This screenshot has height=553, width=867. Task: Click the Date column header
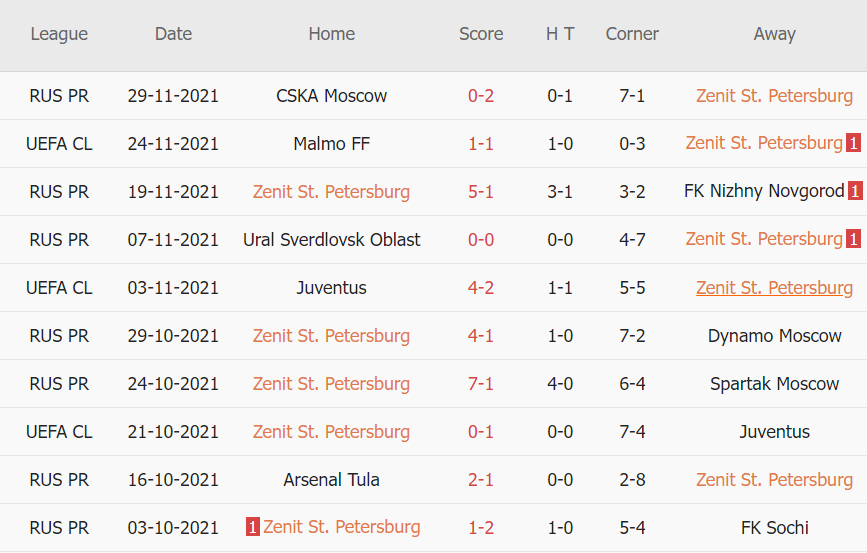tap(173, 34)
